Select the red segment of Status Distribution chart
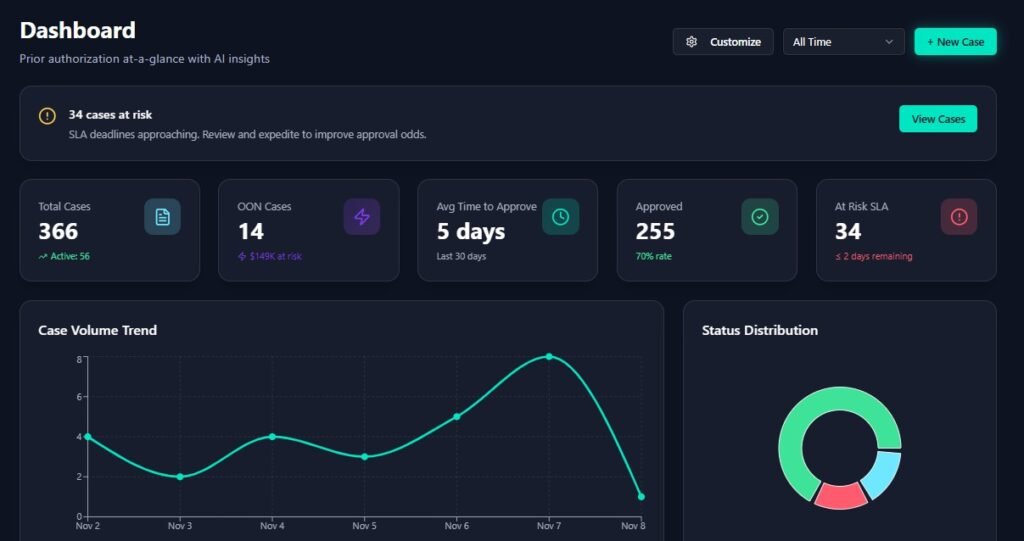The height and width of the screenshot is (541, 1024). tap(840, 496)
